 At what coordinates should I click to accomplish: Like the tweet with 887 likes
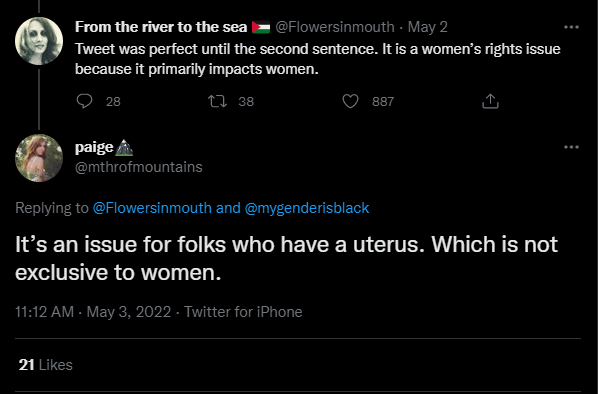pos(350,101)
